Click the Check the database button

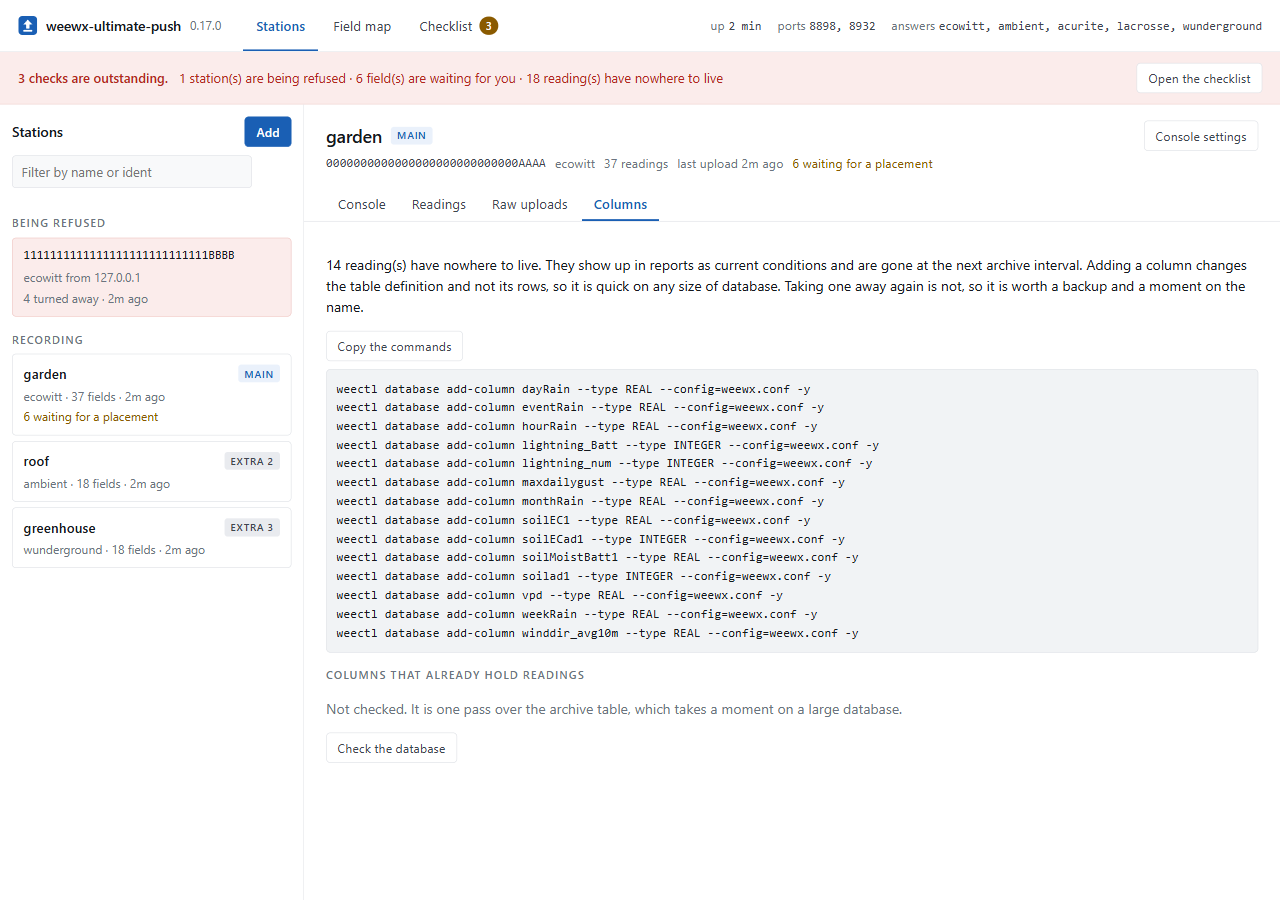coord(391,748)
